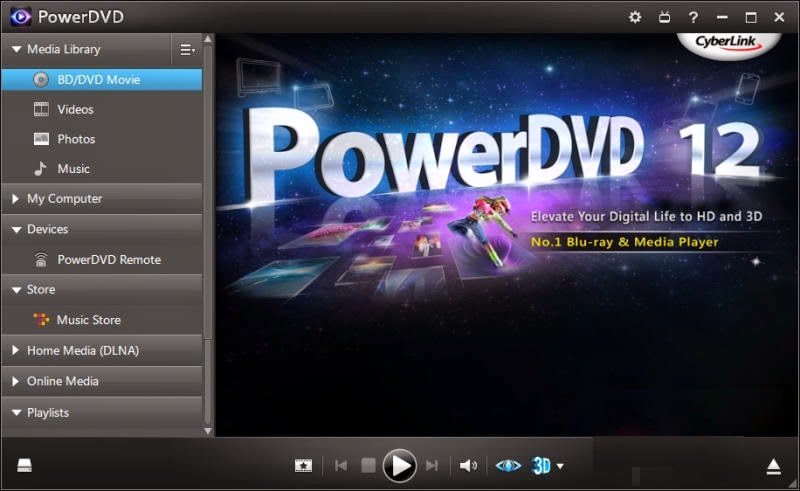Click the sidebar scrollbar thumb
The height and width of the screenshot is (491, 800).
(x=208, y=191)
